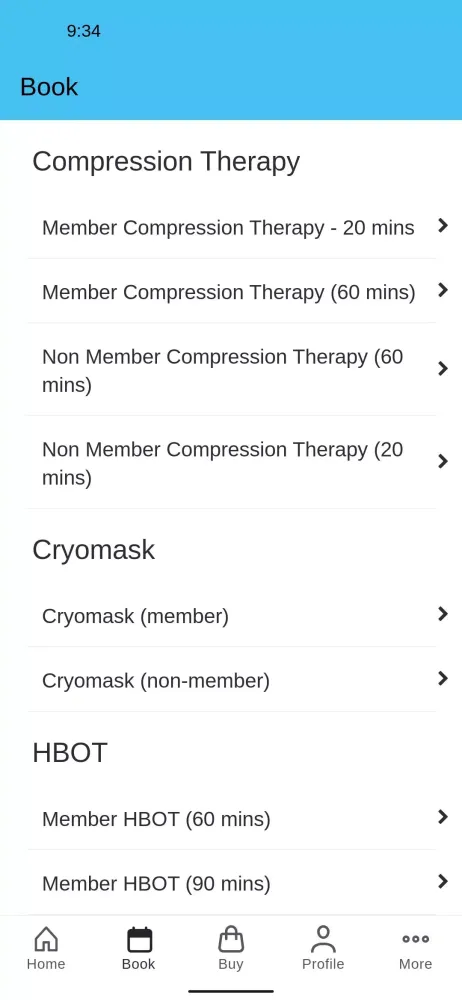Image resolution: width=462 pixels, height=1000 pixels.
Task: Go to Profile person icon
Action: click(x=324, y=939)
